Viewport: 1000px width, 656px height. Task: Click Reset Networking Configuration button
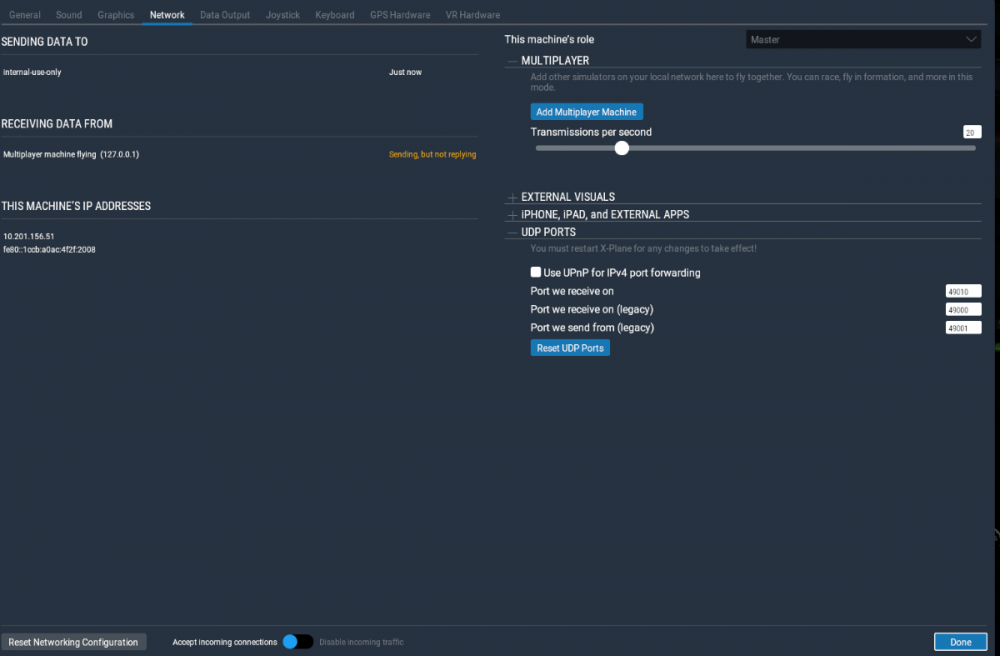(x=73, y=642)
